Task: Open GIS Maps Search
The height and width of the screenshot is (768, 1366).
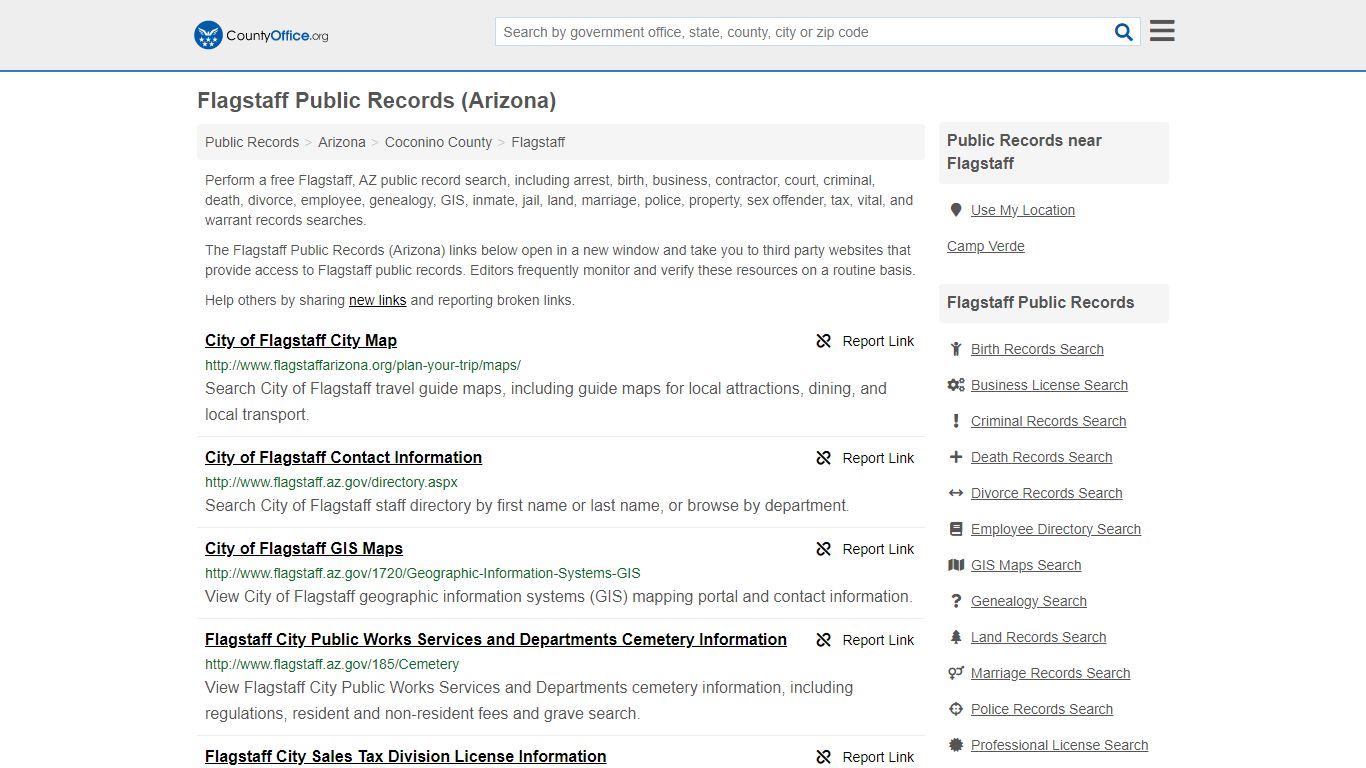Action: click(1026, 565)
